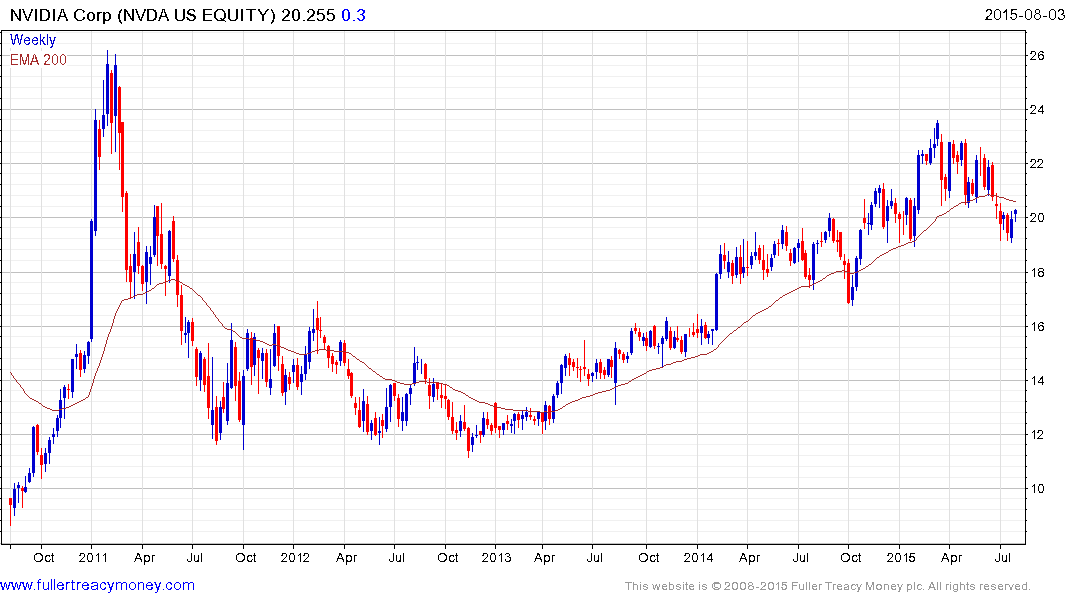
Task: Click the 10 price axis label
Action: click(x=1037, y=489)
